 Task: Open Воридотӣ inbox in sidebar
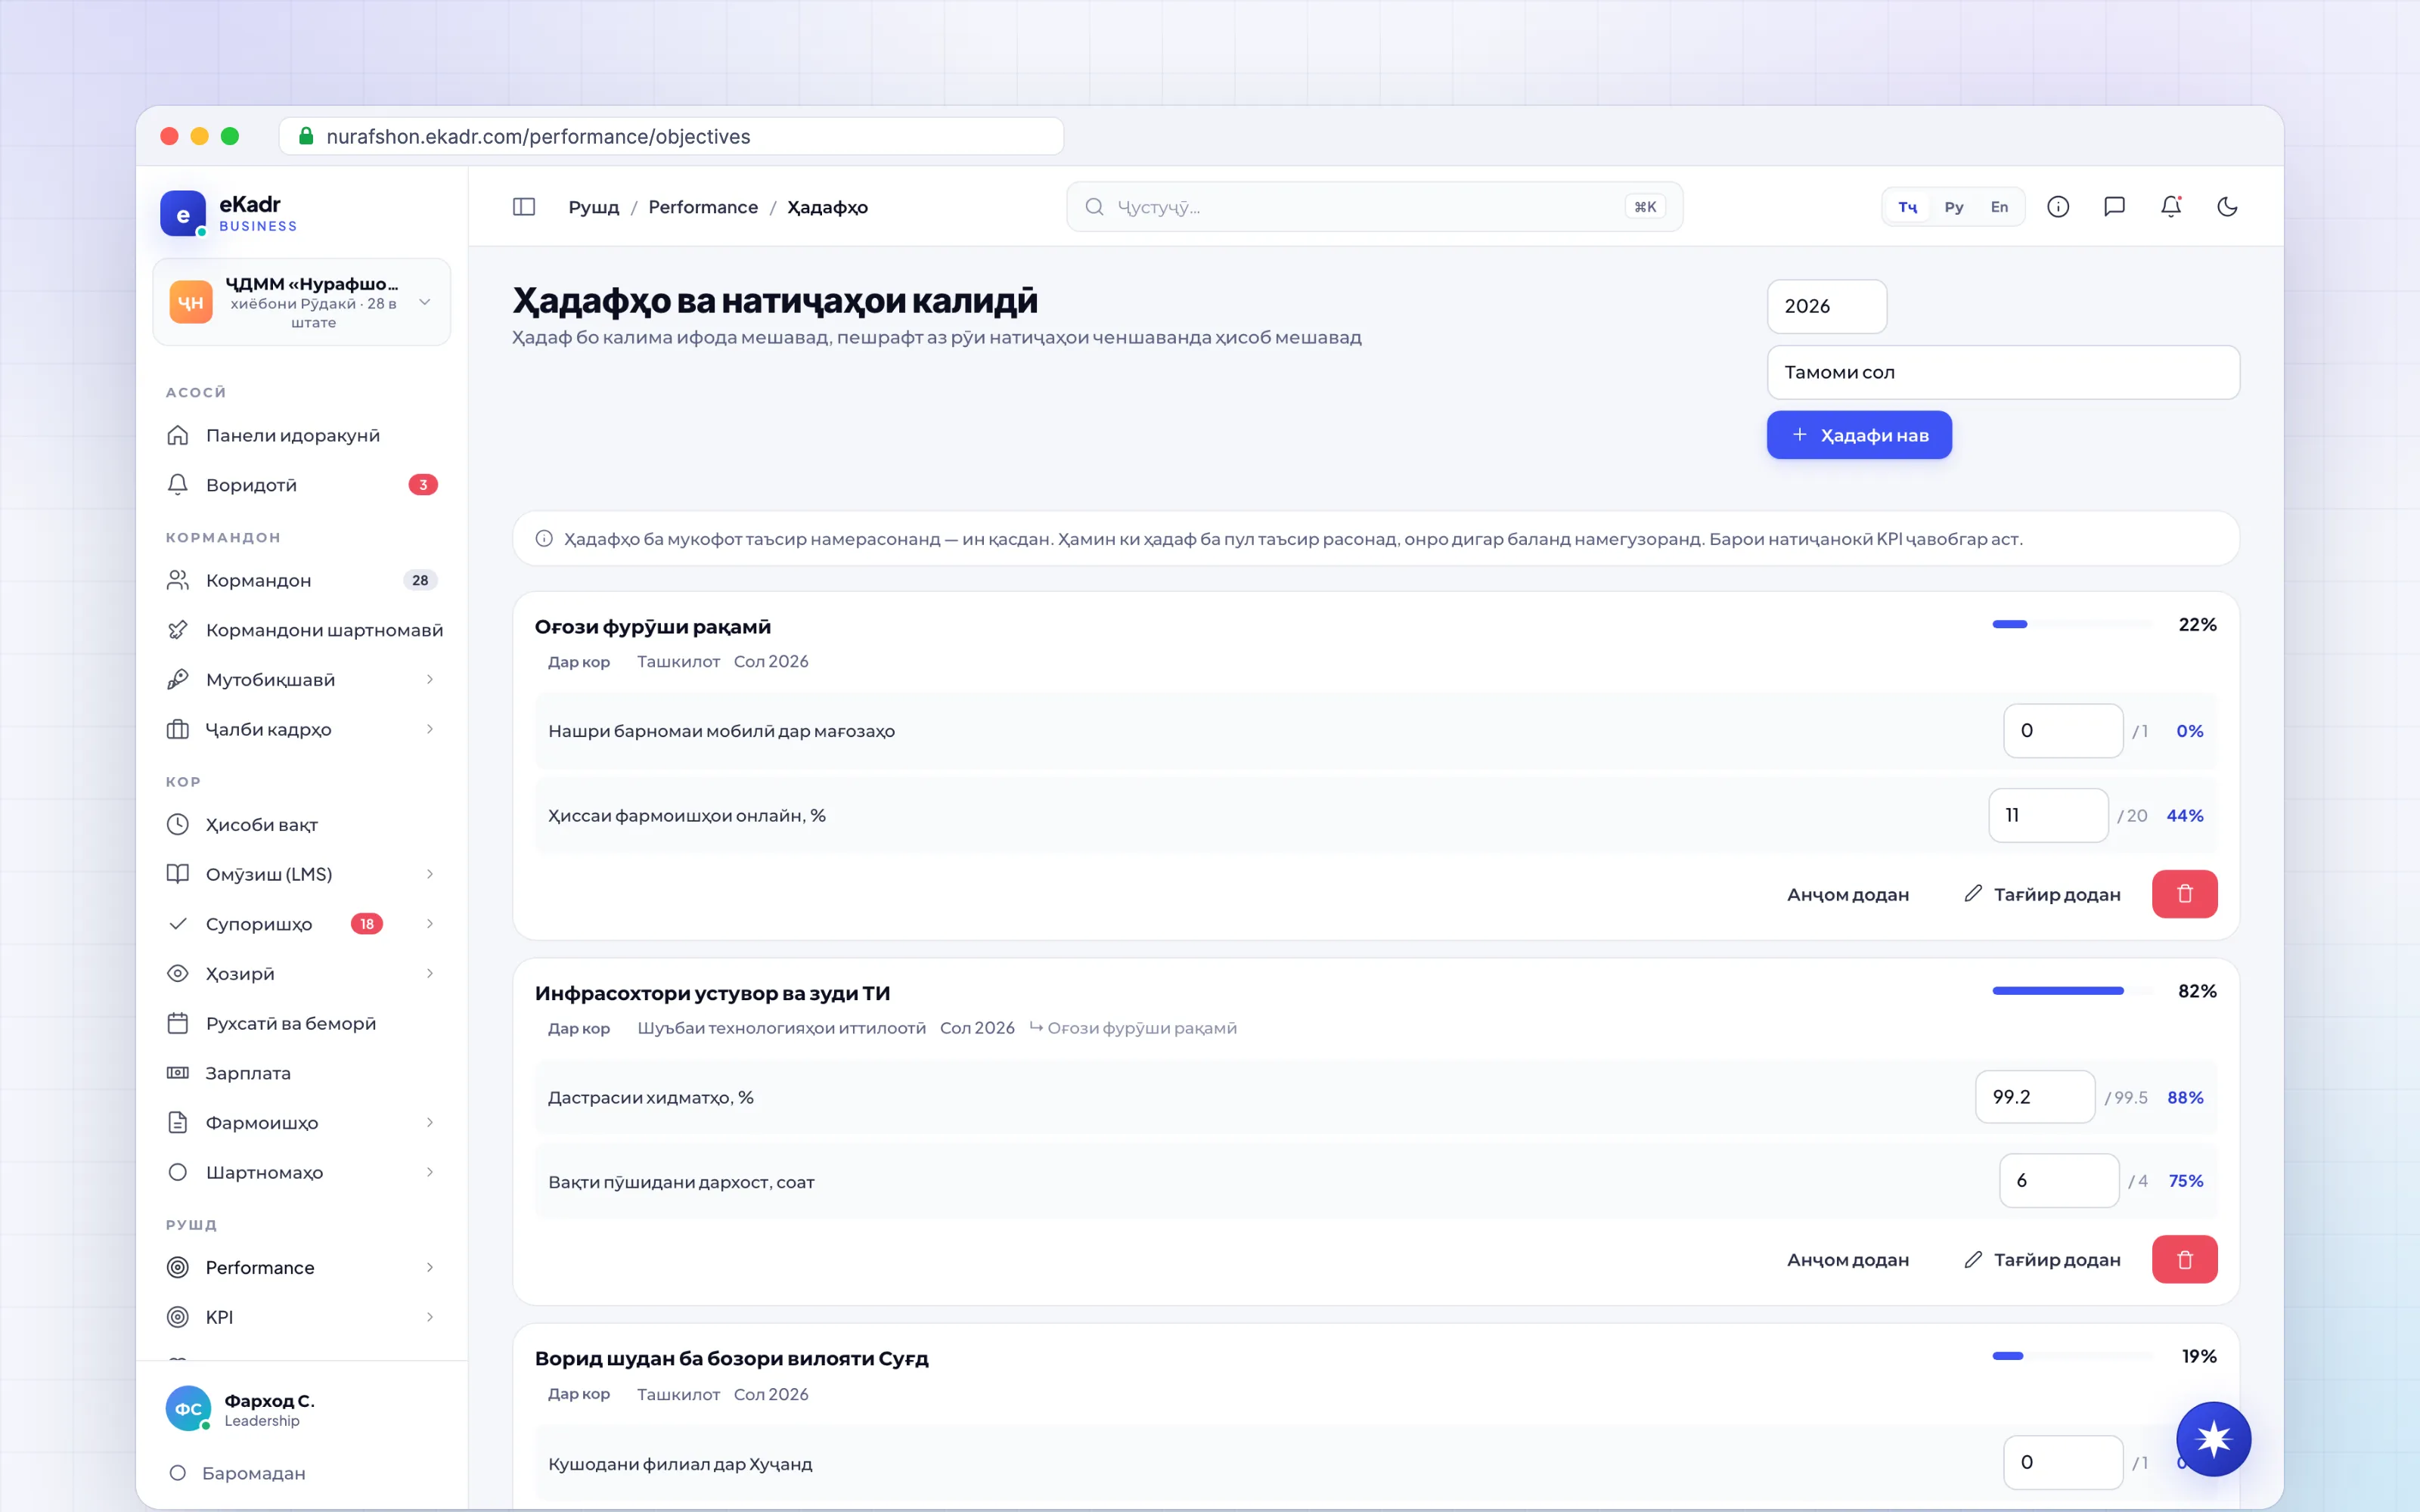pos(302,485)
